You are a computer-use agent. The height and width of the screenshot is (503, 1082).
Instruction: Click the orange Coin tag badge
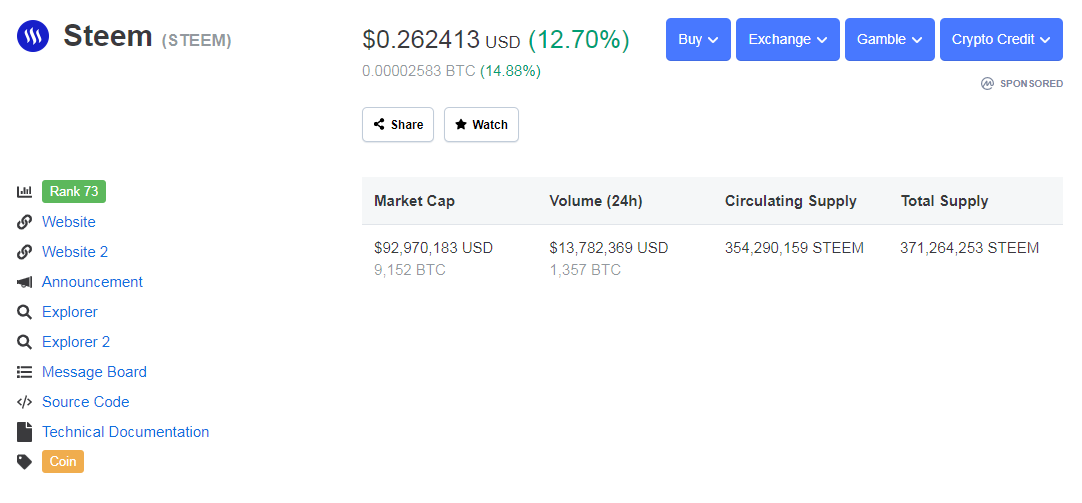tap(63, 462)
